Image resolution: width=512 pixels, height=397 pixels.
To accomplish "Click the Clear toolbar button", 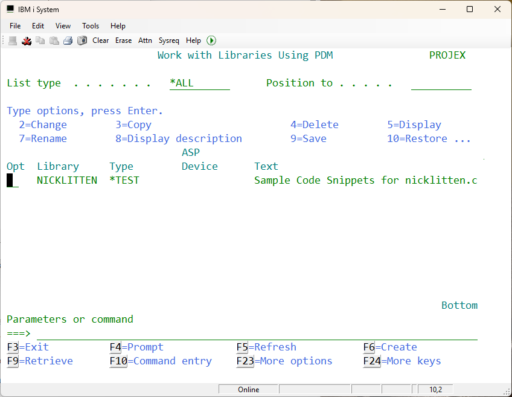I will [x=101, y=41].
